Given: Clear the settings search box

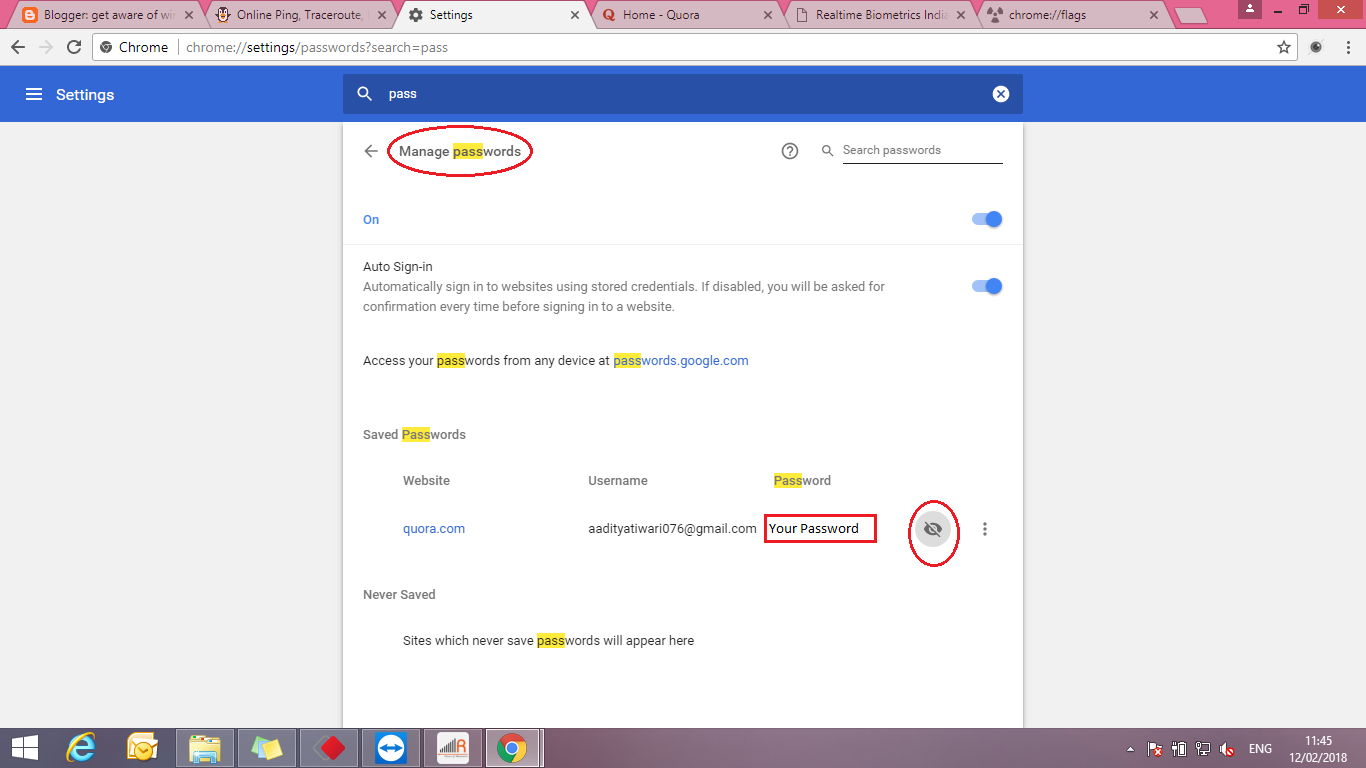Looking at the screenshot, I should point(1001,94).
